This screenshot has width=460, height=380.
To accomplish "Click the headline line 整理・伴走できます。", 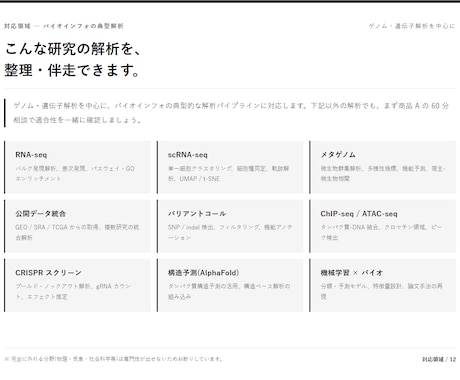I will pyautogui.click(x=72, y=70).
